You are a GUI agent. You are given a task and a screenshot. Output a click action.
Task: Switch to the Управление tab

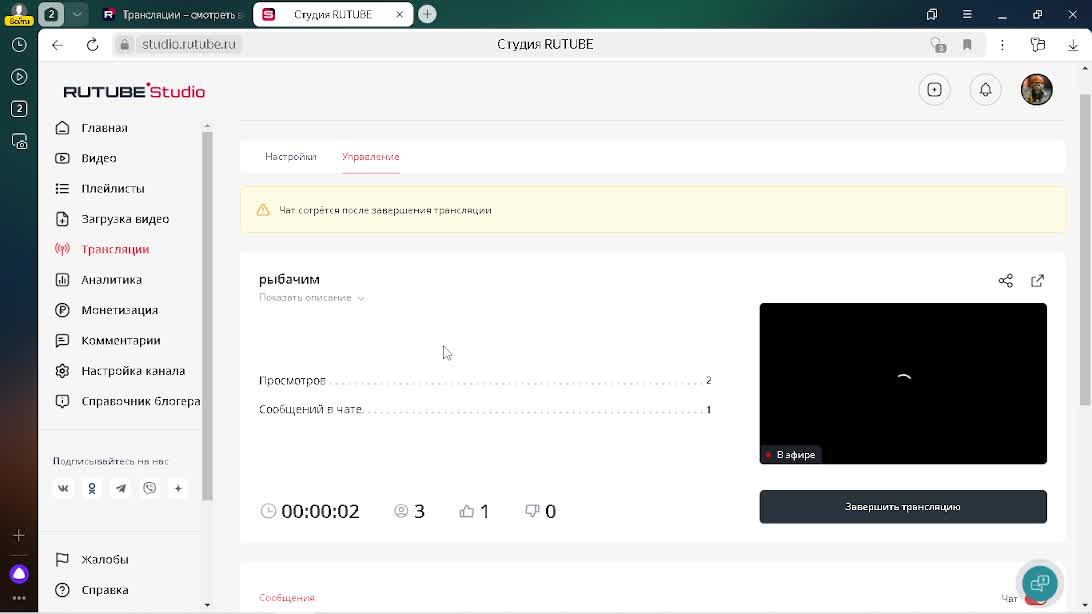[370, 157]
